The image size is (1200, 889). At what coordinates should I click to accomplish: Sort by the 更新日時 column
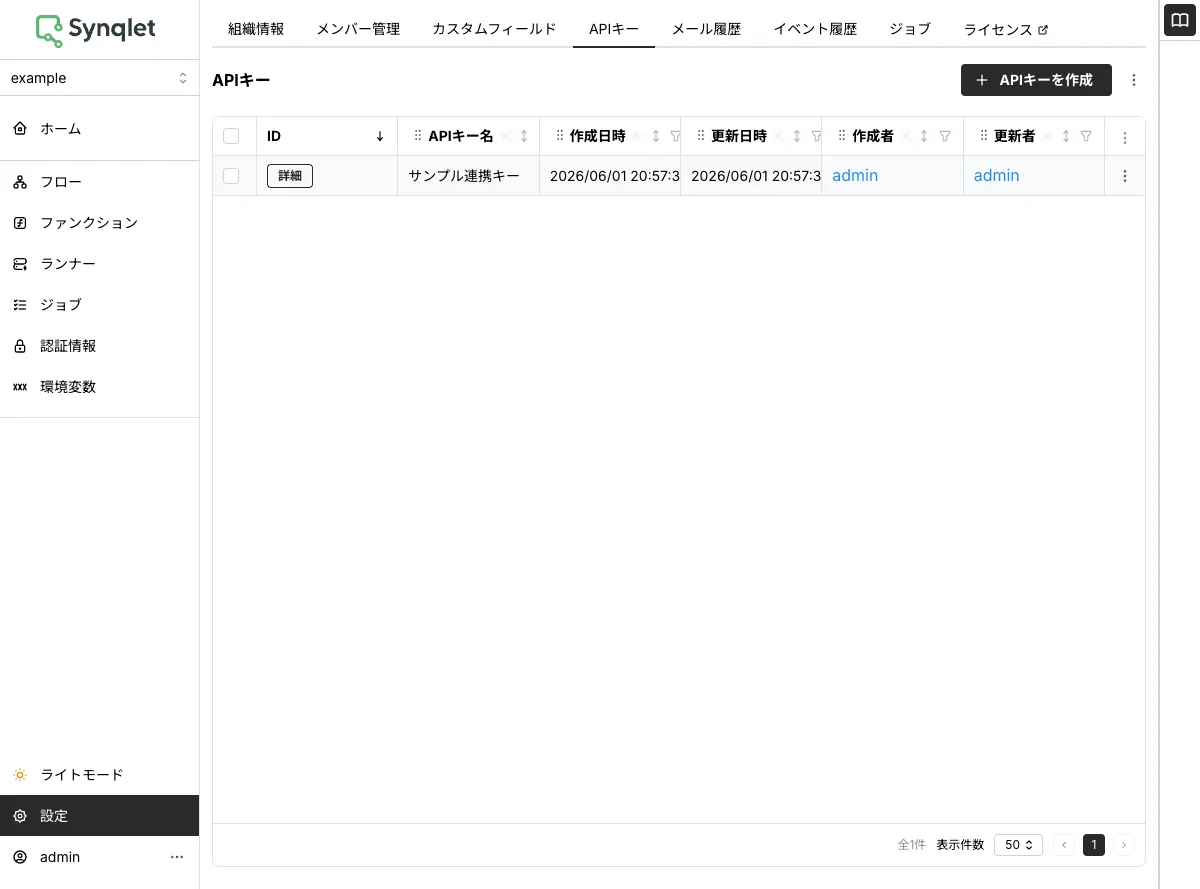point(797,136)
